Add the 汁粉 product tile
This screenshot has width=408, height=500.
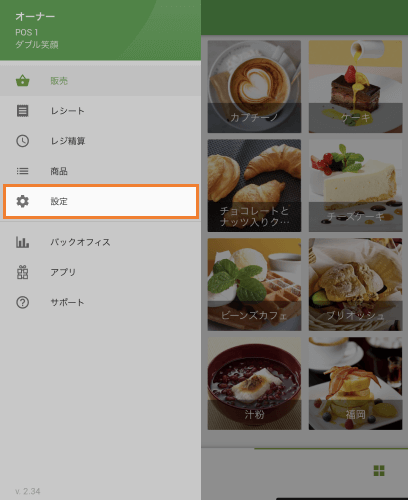tap(254, 383)
